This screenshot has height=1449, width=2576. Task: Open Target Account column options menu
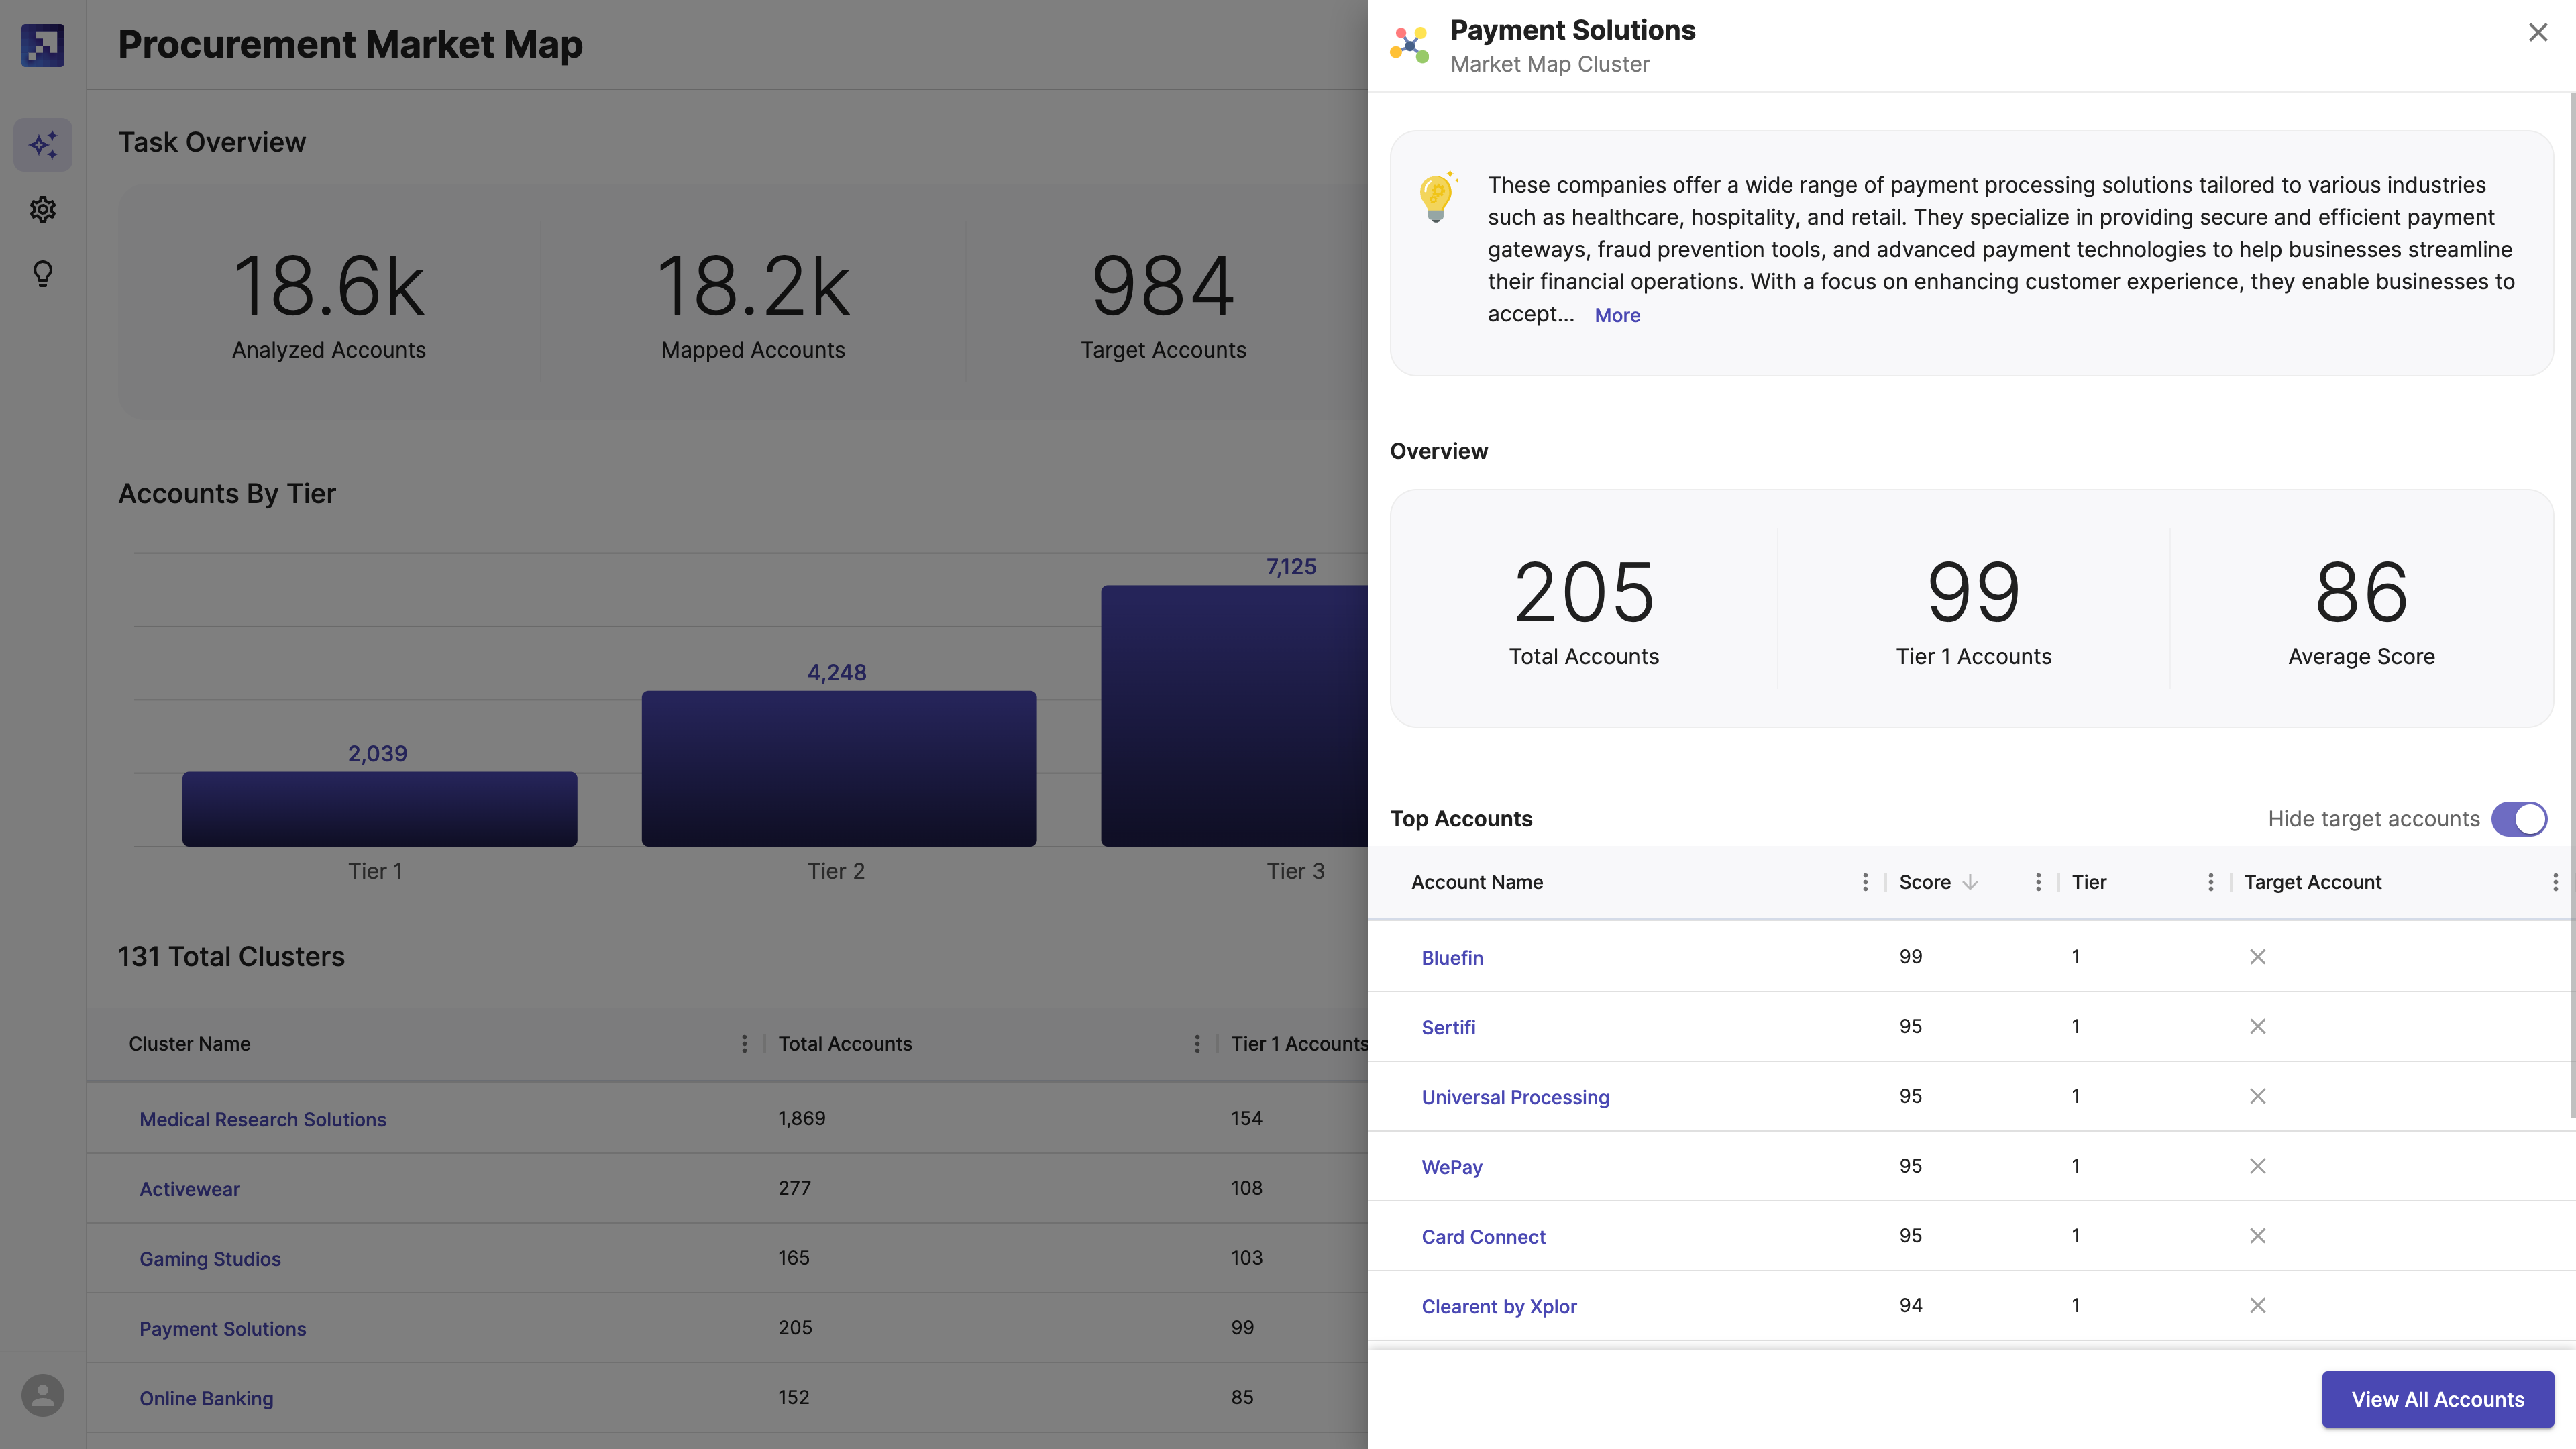click(x=2554, y=882)
